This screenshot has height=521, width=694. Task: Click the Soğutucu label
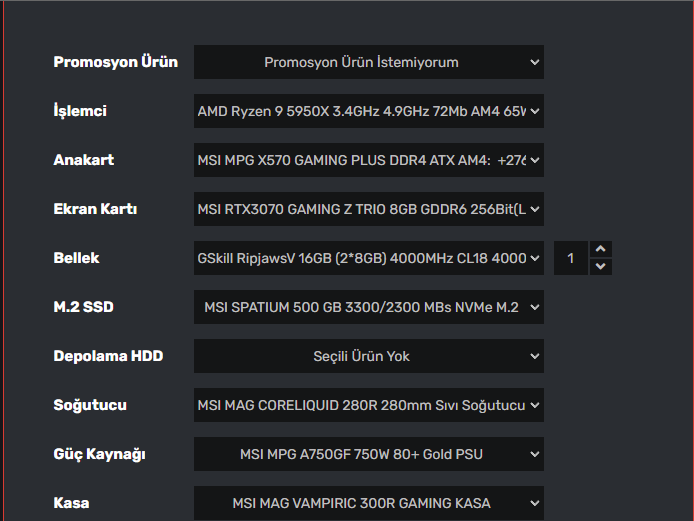90,405
